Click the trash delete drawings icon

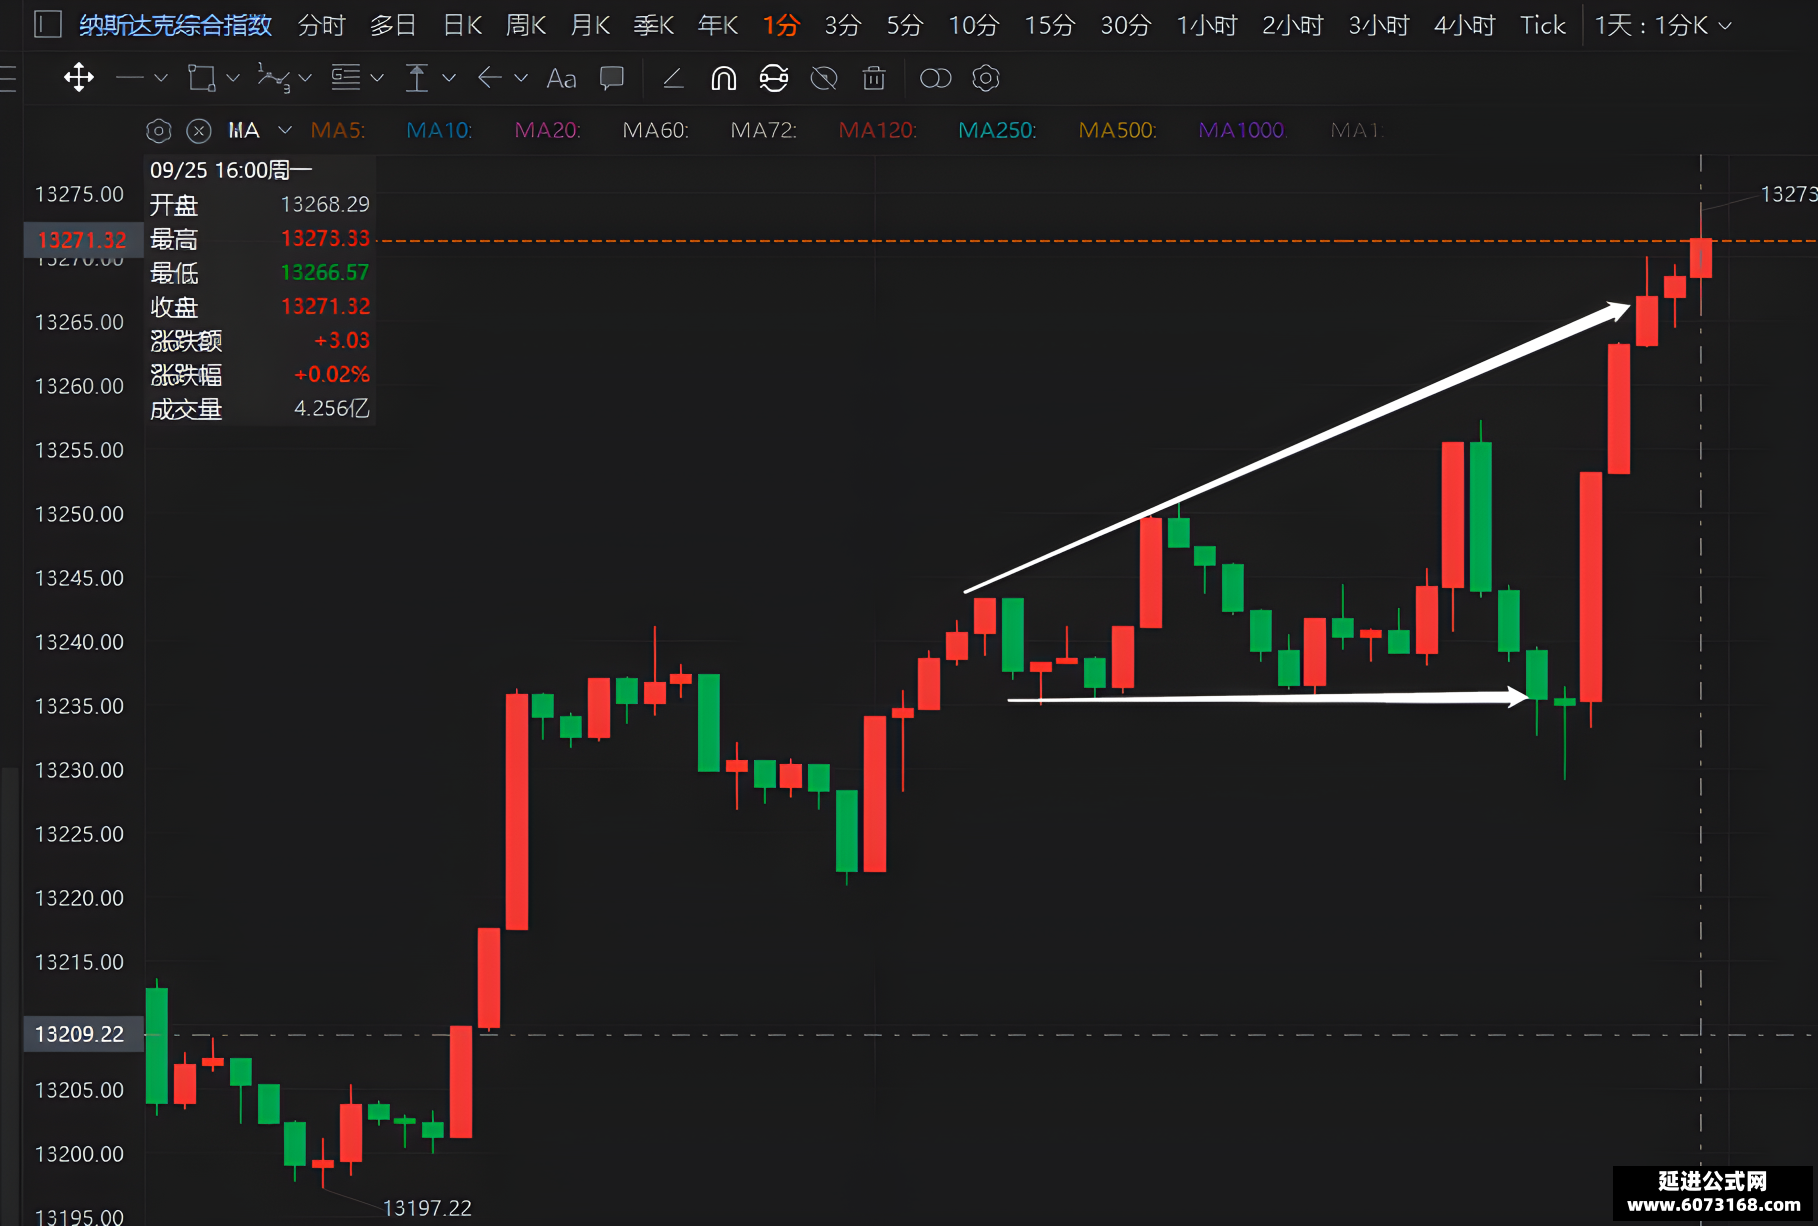pyautogui.click(x=874, y=78)
